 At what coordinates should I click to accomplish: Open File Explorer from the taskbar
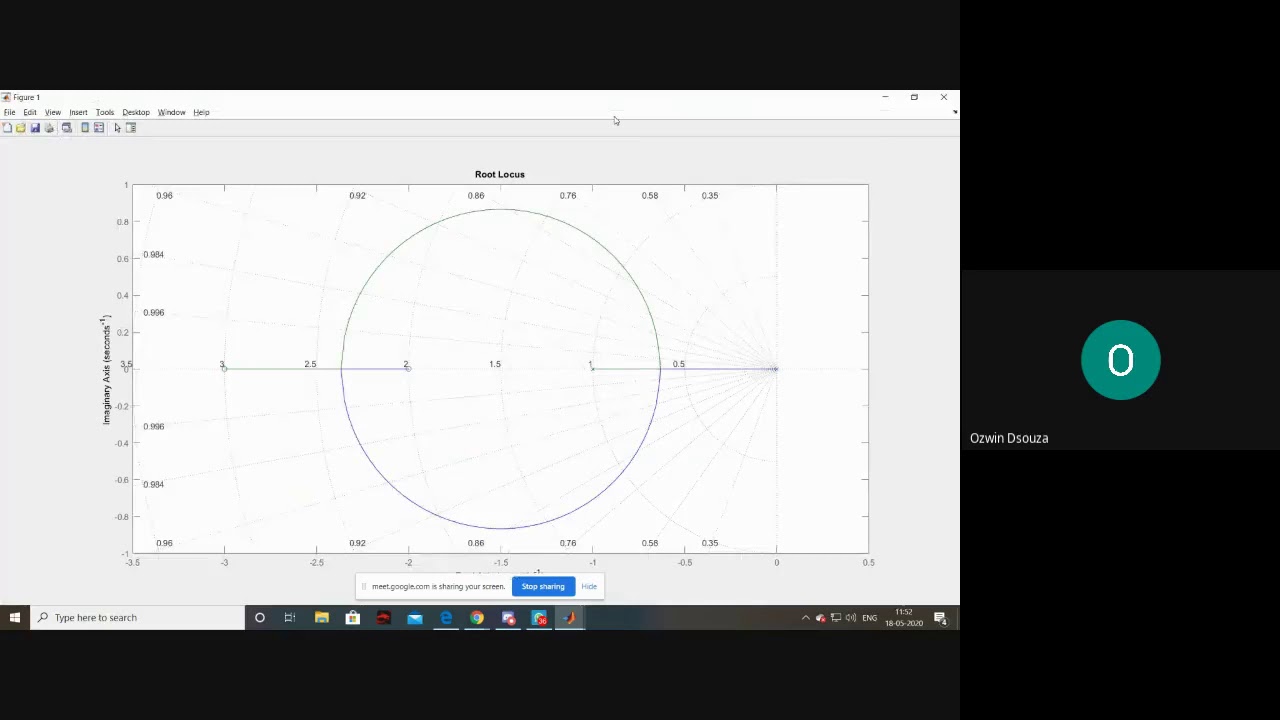coord(322,618)
